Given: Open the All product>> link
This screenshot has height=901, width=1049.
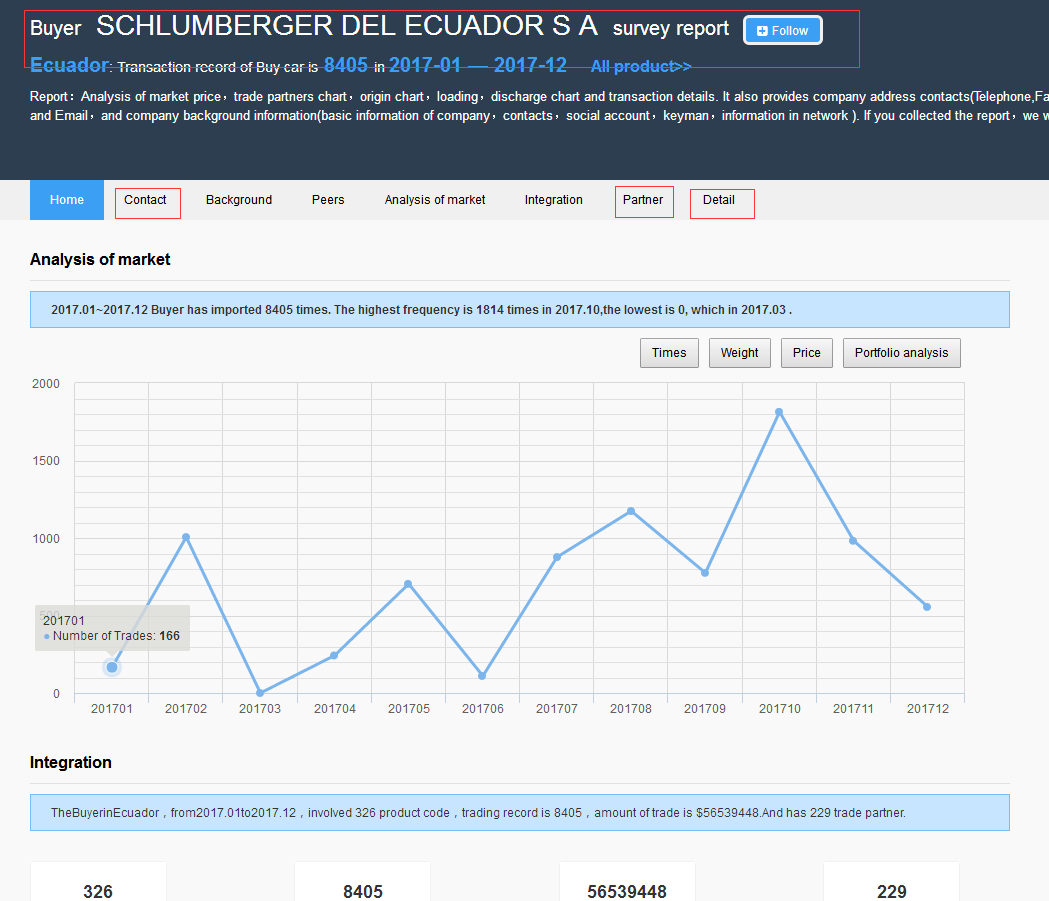Looking at the screenshot, I should pos(641,67).
